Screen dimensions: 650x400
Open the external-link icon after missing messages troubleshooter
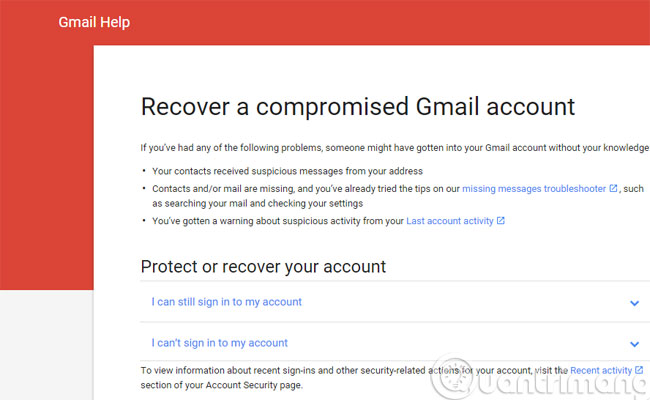614,188
